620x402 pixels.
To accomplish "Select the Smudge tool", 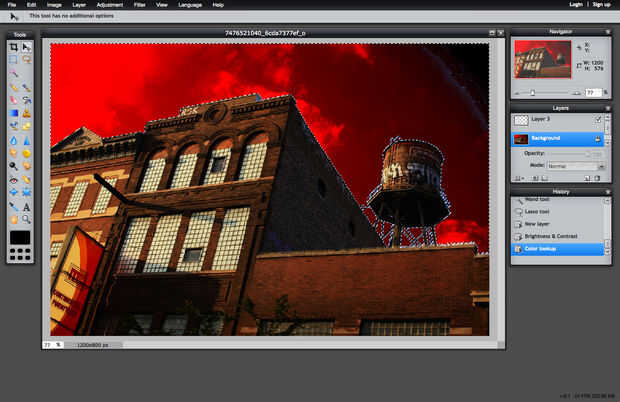I will point(14,153).
